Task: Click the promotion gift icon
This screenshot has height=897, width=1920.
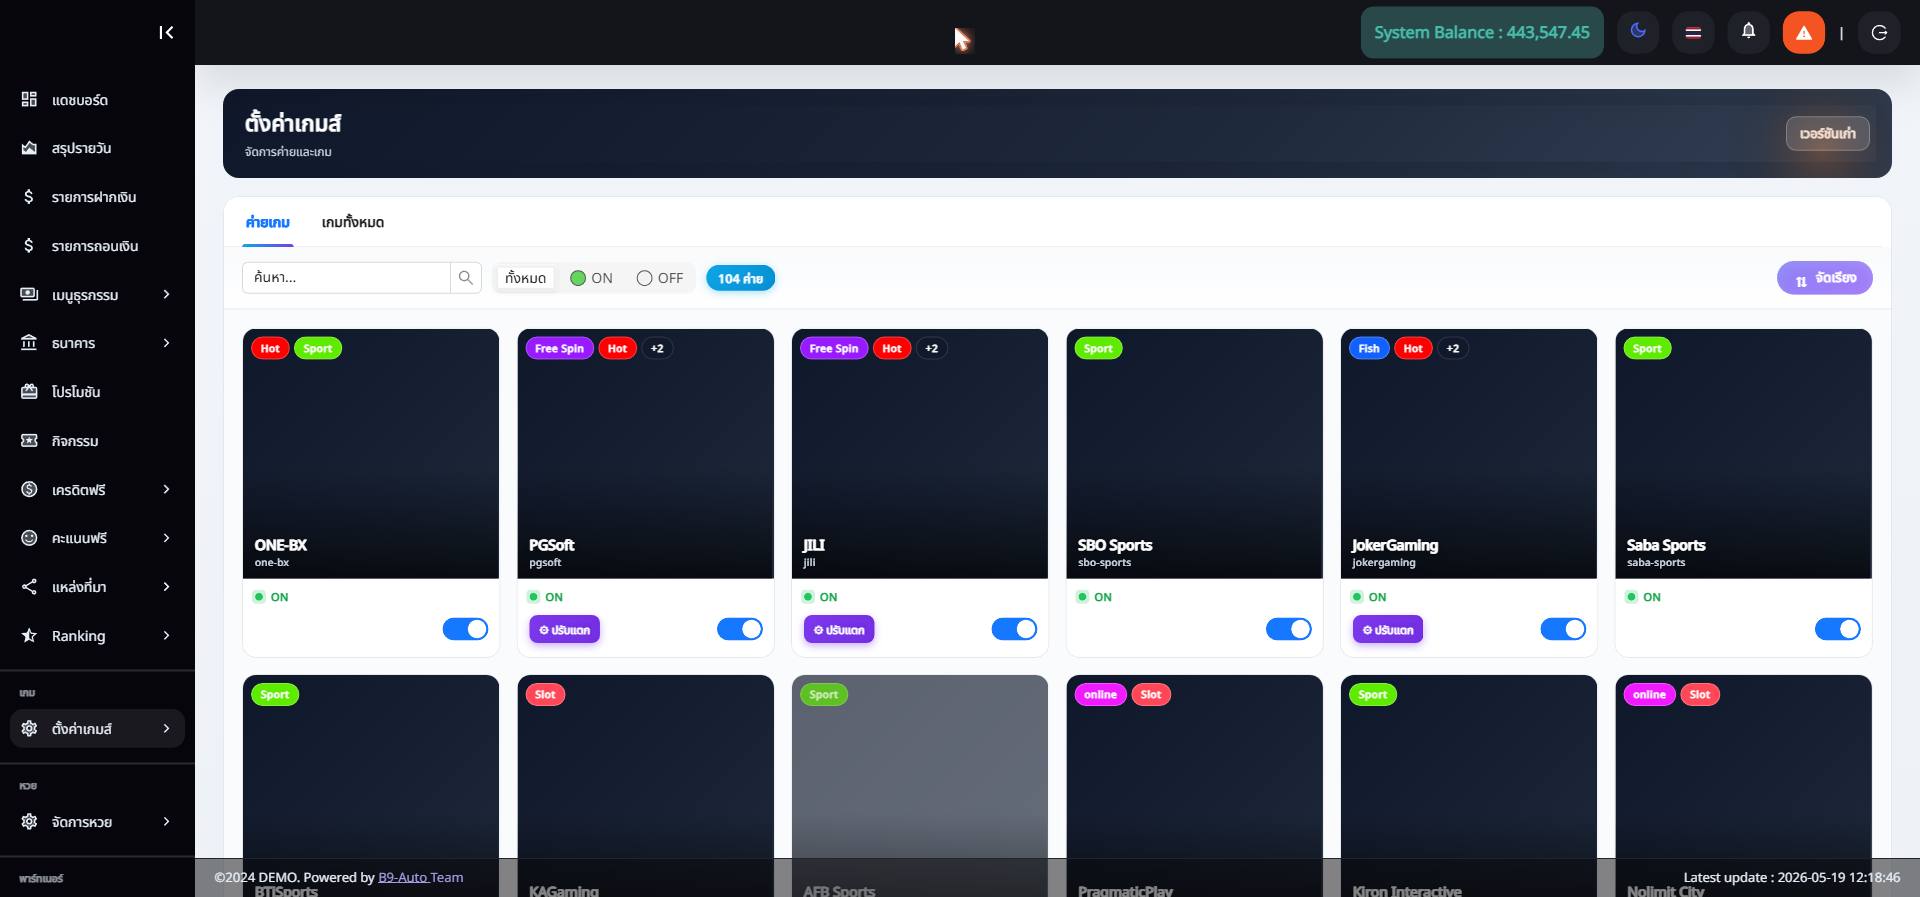Action: tap(29, 392)
